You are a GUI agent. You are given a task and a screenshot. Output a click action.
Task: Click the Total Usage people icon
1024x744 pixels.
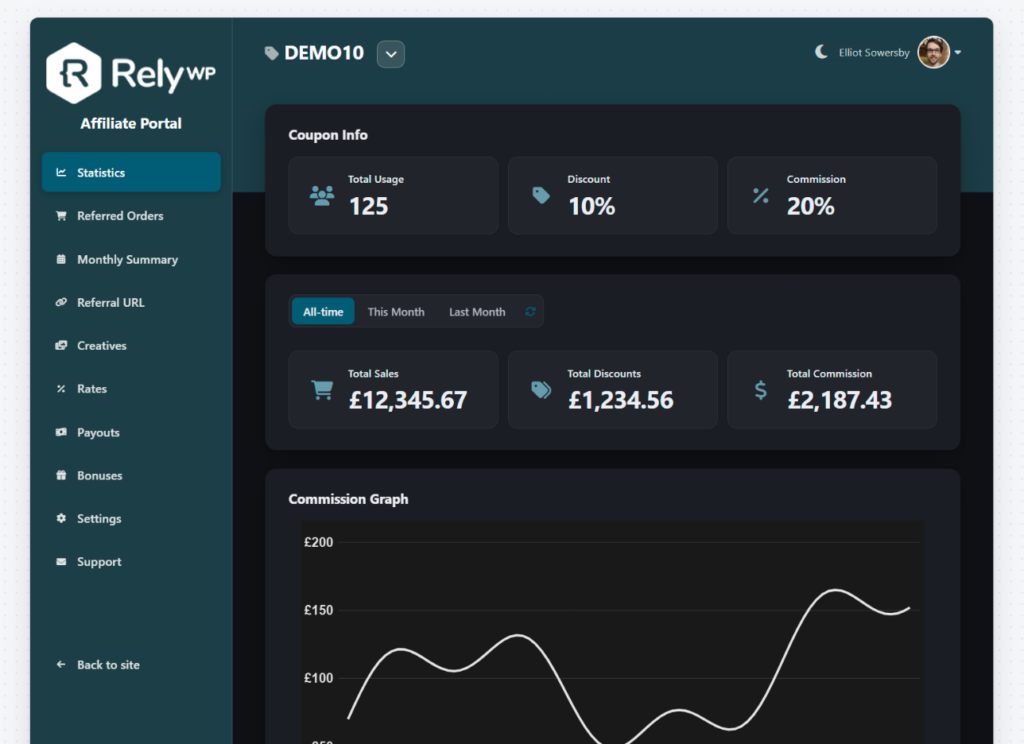coord(322,195)
